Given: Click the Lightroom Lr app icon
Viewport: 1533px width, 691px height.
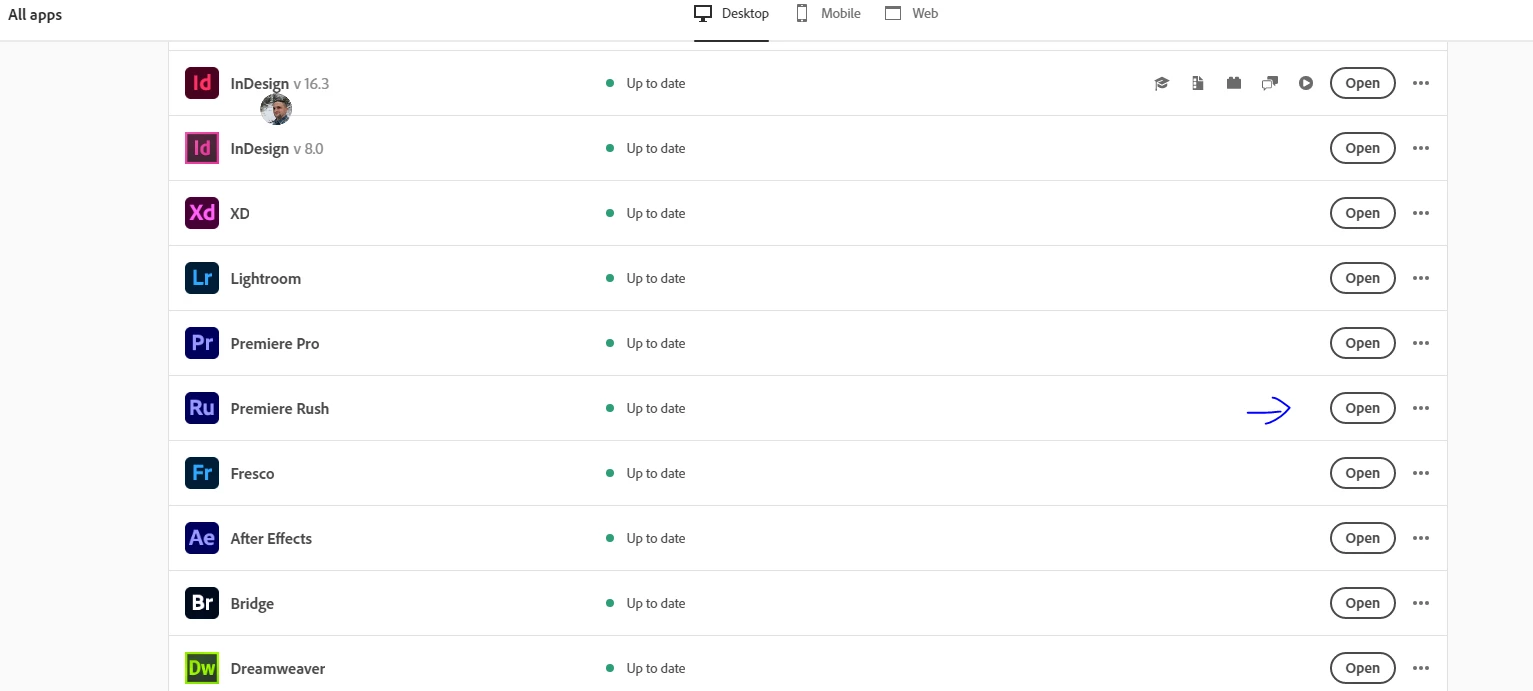Looking at the screenshot, I should click(x=202, y=278).
